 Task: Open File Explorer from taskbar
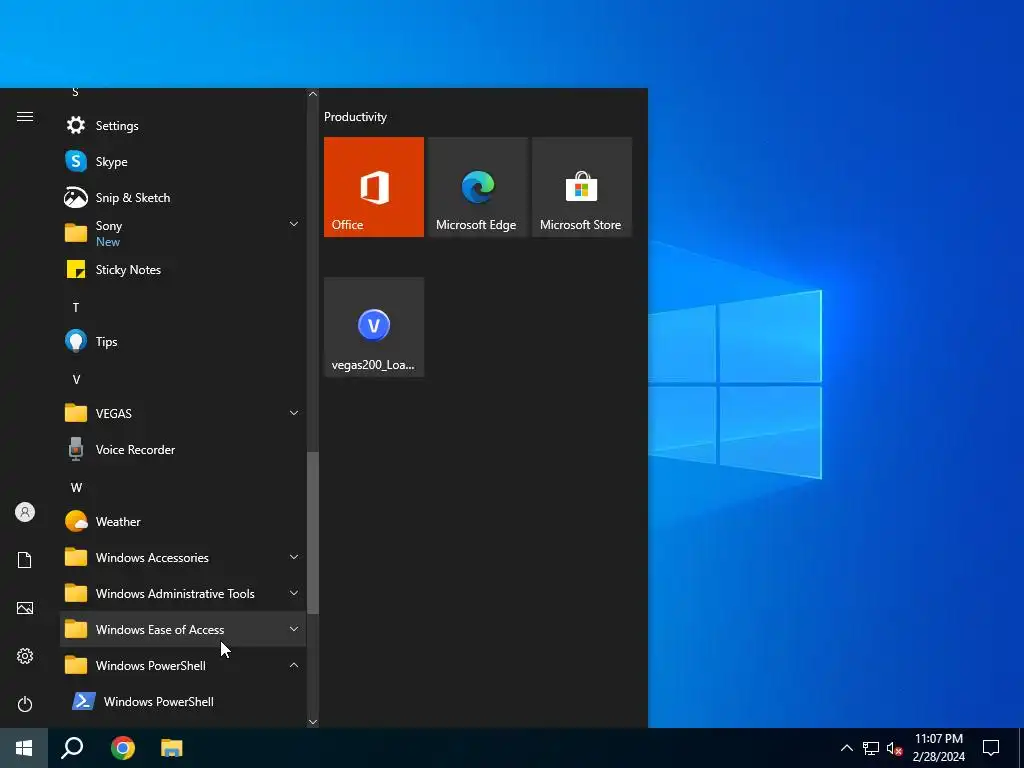coord(172,748)
